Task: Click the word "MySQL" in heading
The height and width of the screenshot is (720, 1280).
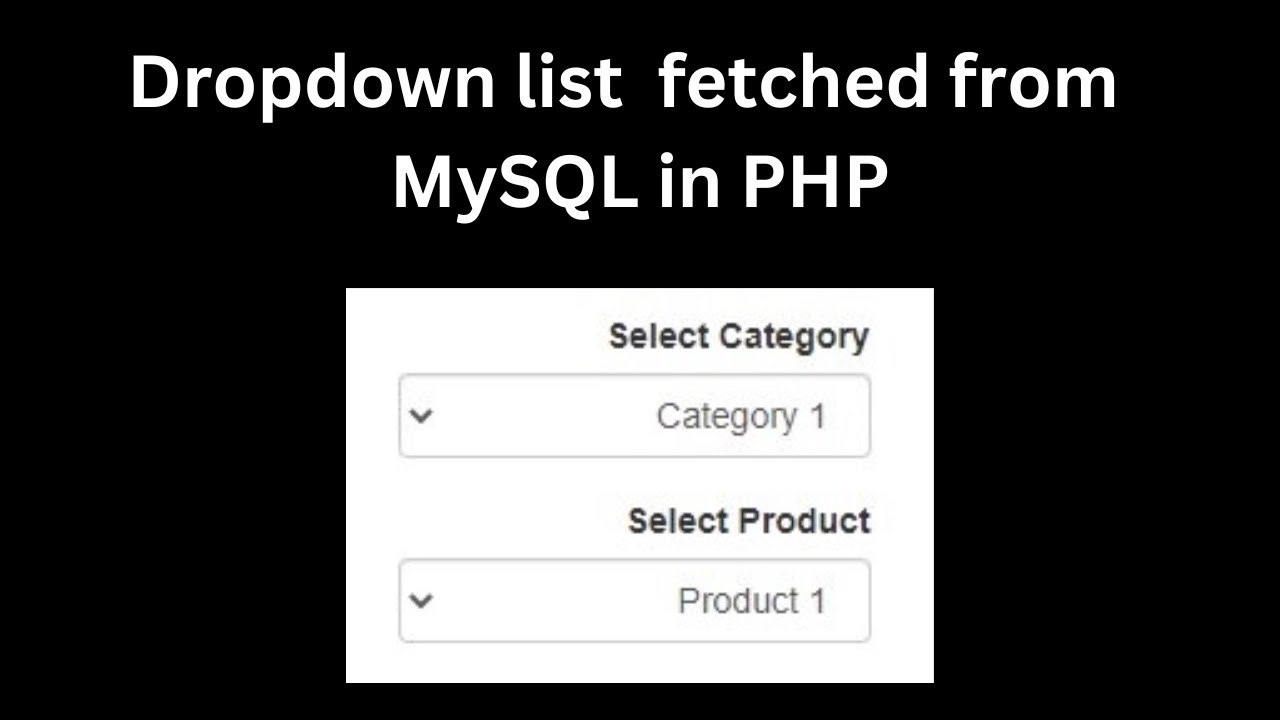Action: pos(515,184)
